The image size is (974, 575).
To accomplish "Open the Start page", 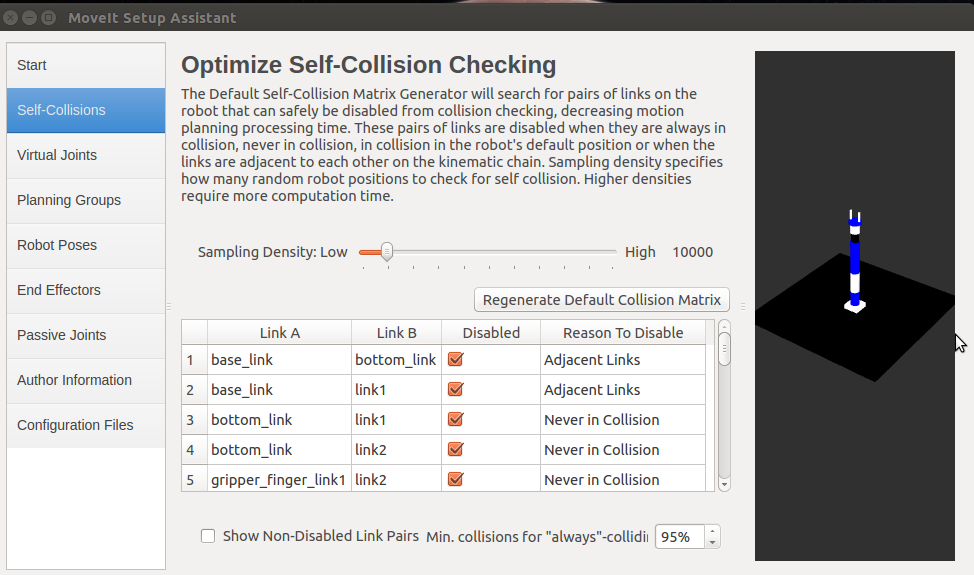I will 86,65.
